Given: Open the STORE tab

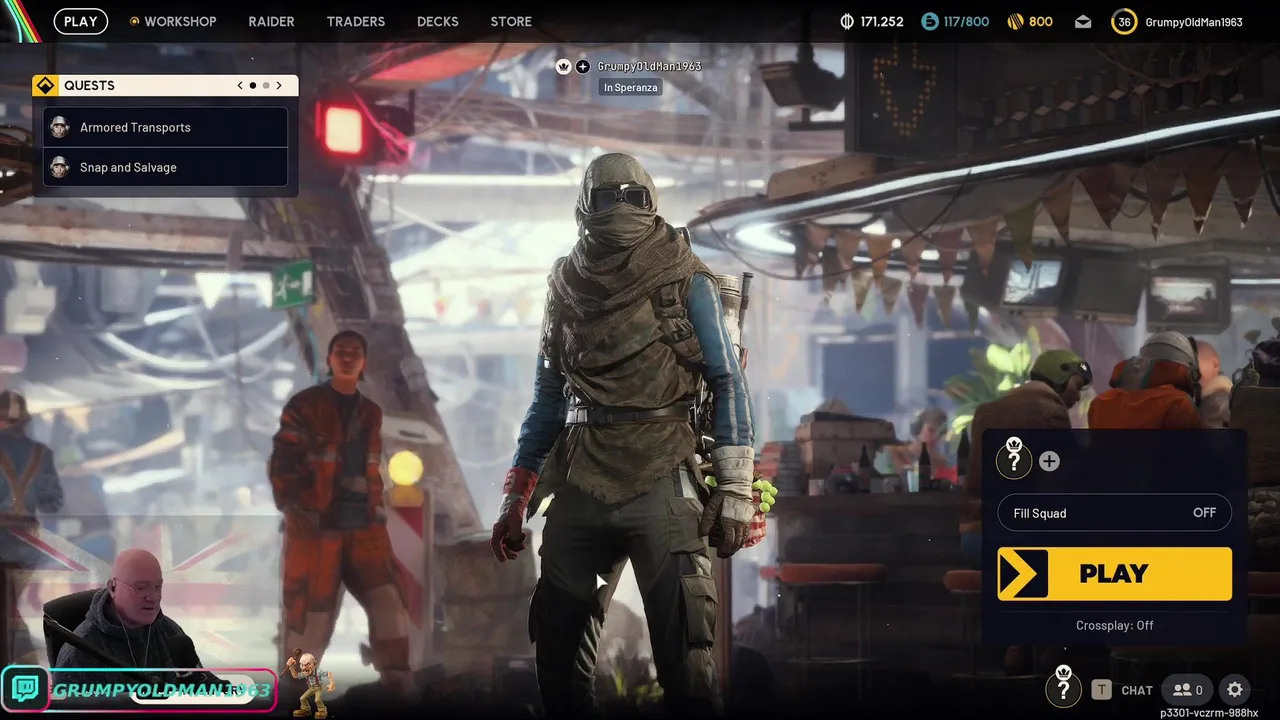Looking at the screenshot, I should click(x=511, y=21).
